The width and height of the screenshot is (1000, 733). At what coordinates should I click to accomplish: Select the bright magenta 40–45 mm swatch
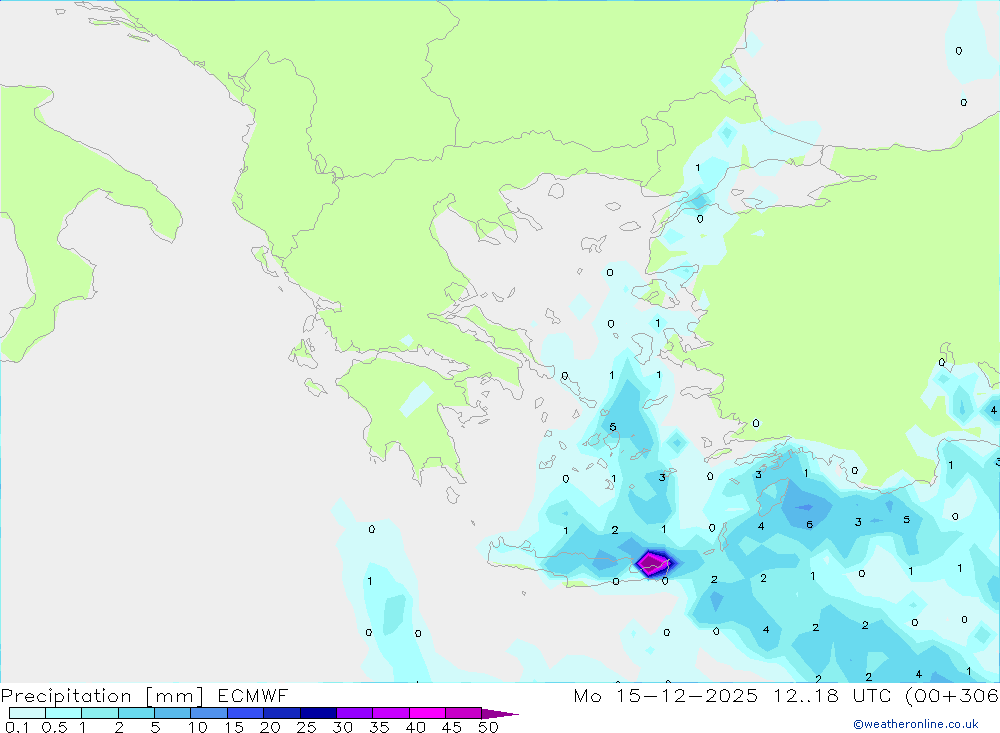tap(427, 713)
